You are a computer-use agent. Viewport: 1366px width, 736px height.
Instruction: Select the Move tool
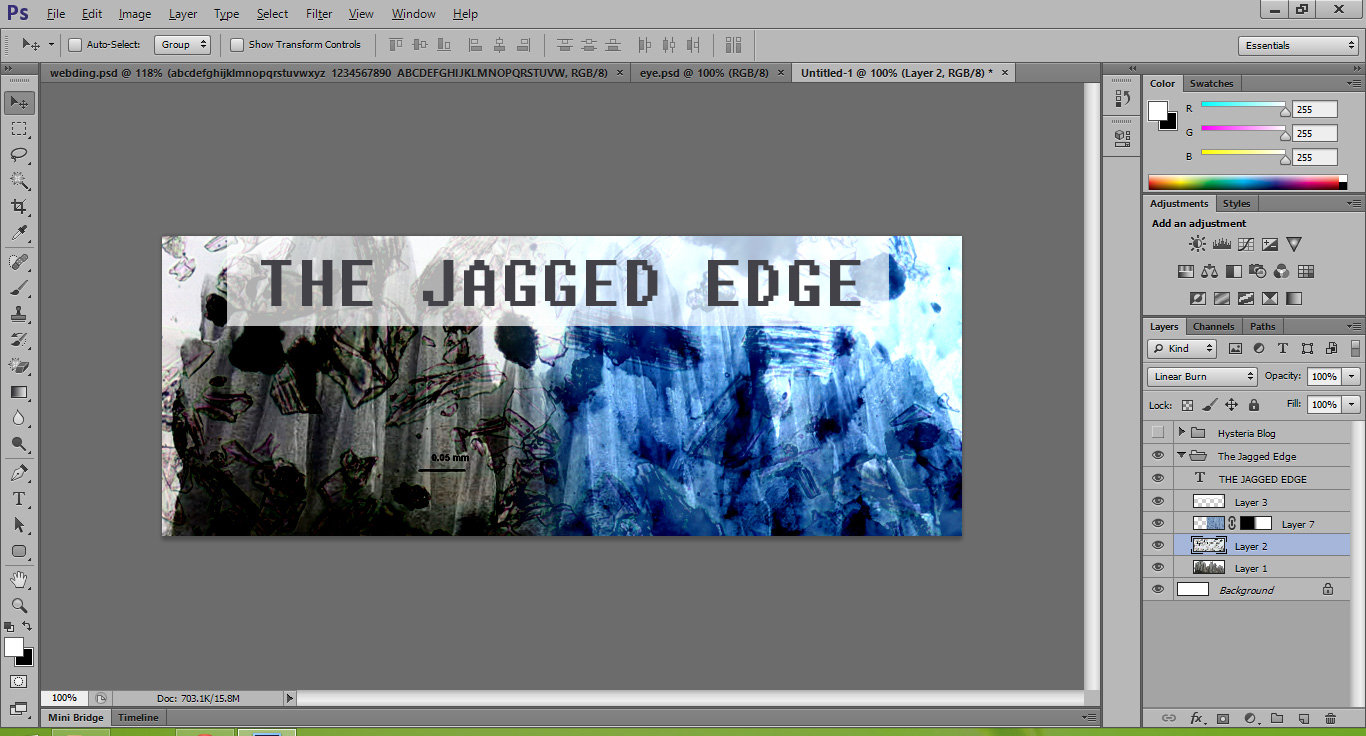click(x=19, y=102)
